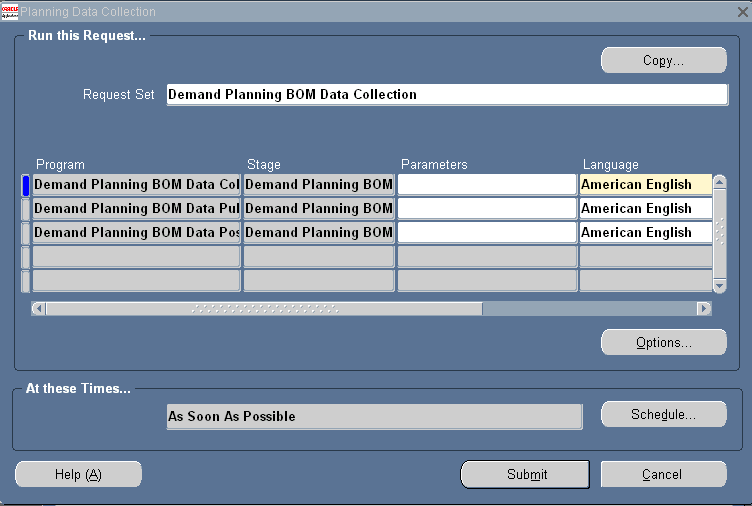This screenshot has height=506, width=752.
Task: Click the first empty Program row
Action: (x=136, y=257)
